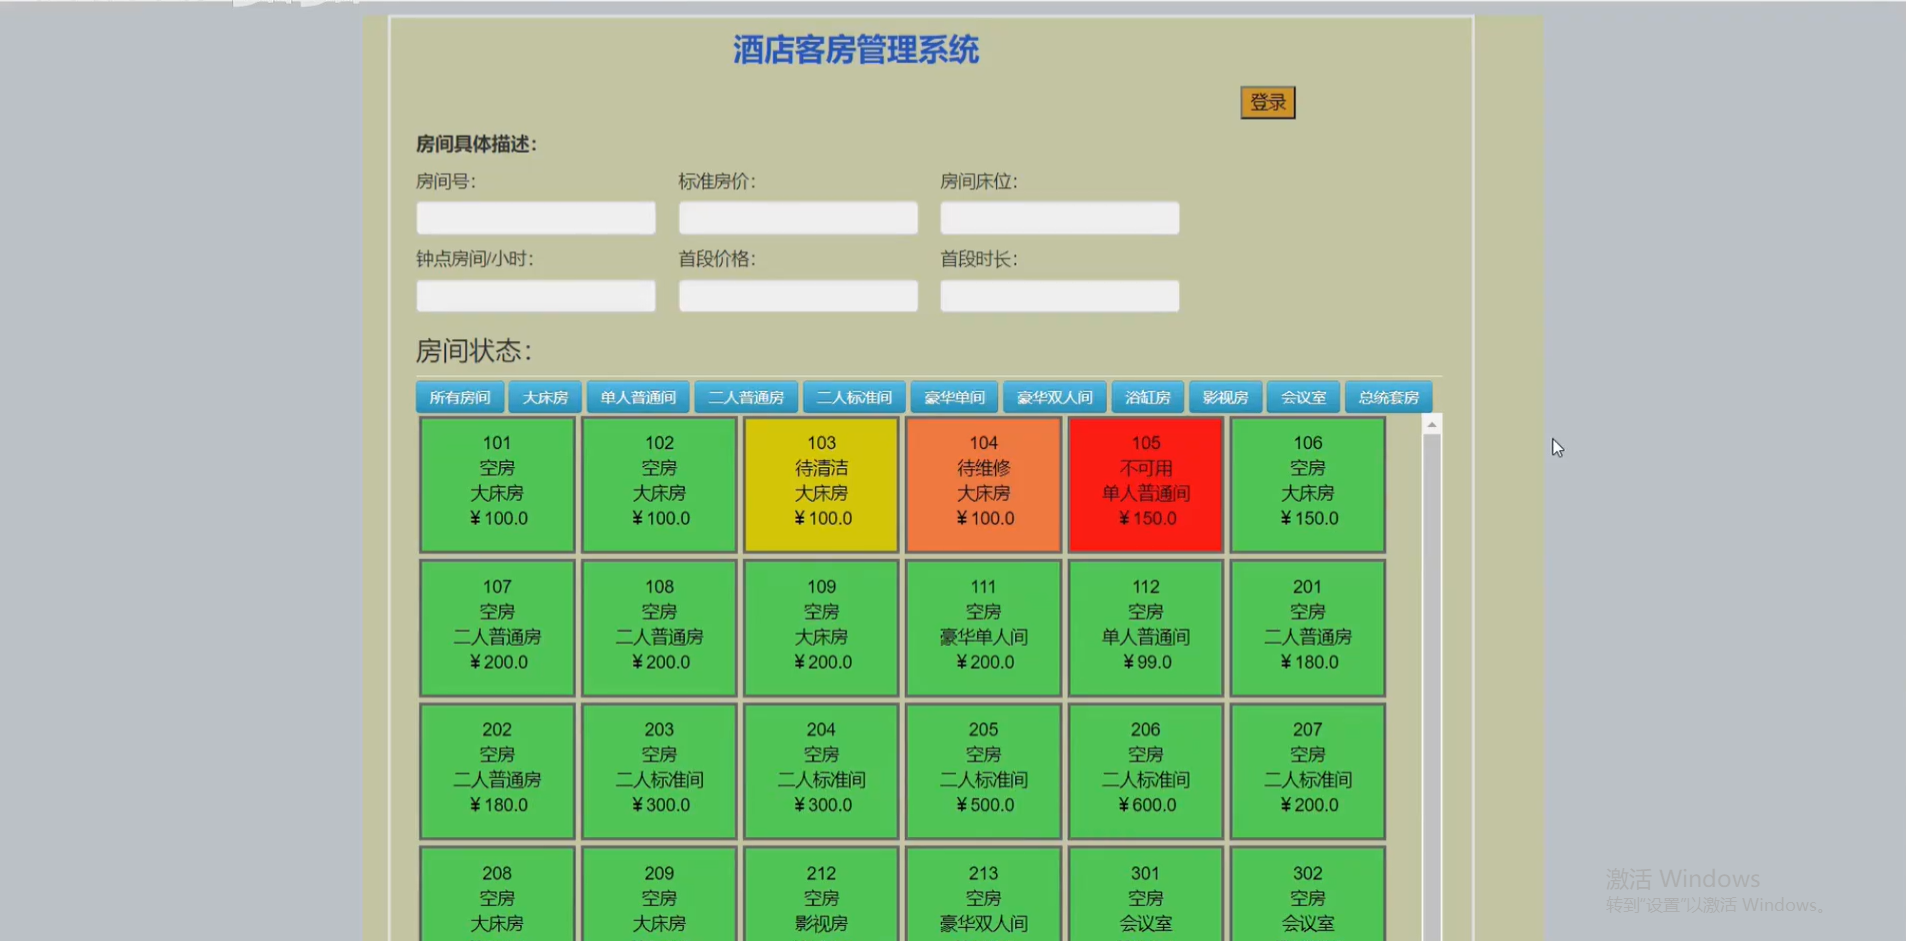Filter rooms by 单人普通间 type
This screenshot has height=941, width=1906.
pos(637,396)
